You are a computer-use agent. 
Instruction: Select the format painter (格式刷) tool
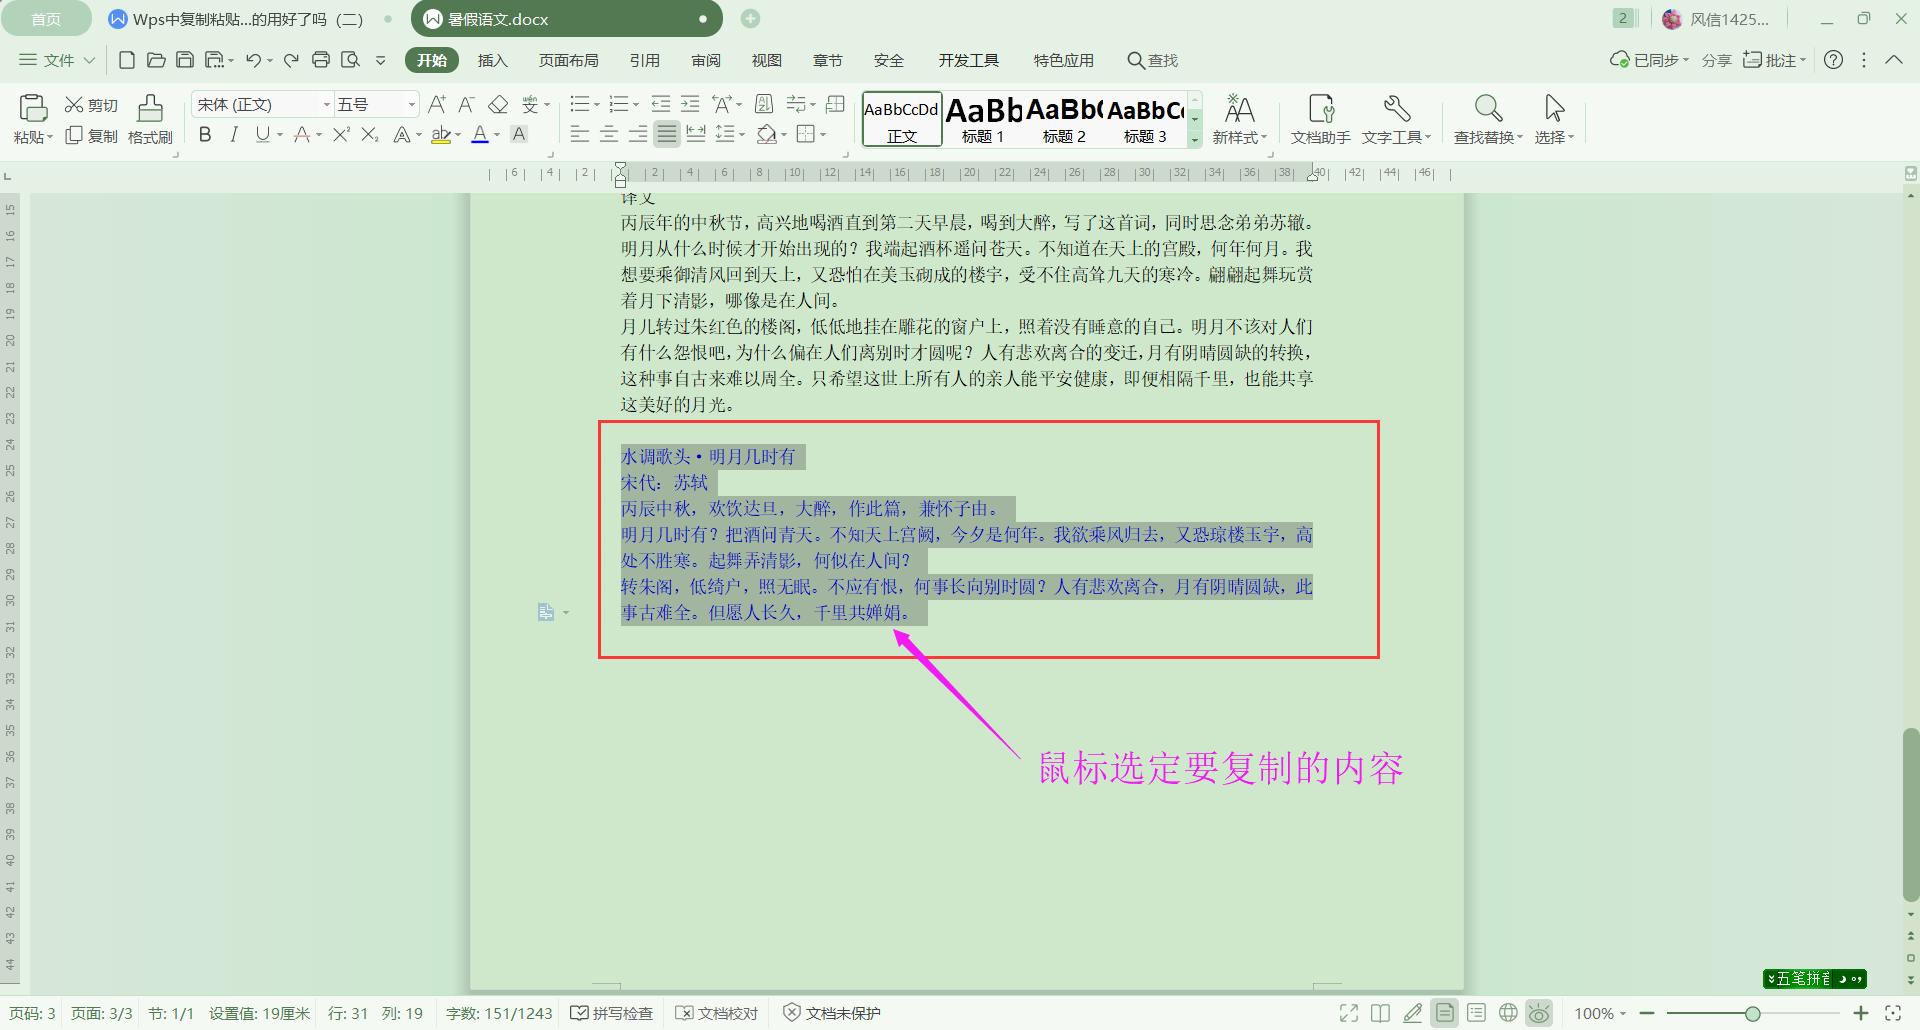point(148,118)
